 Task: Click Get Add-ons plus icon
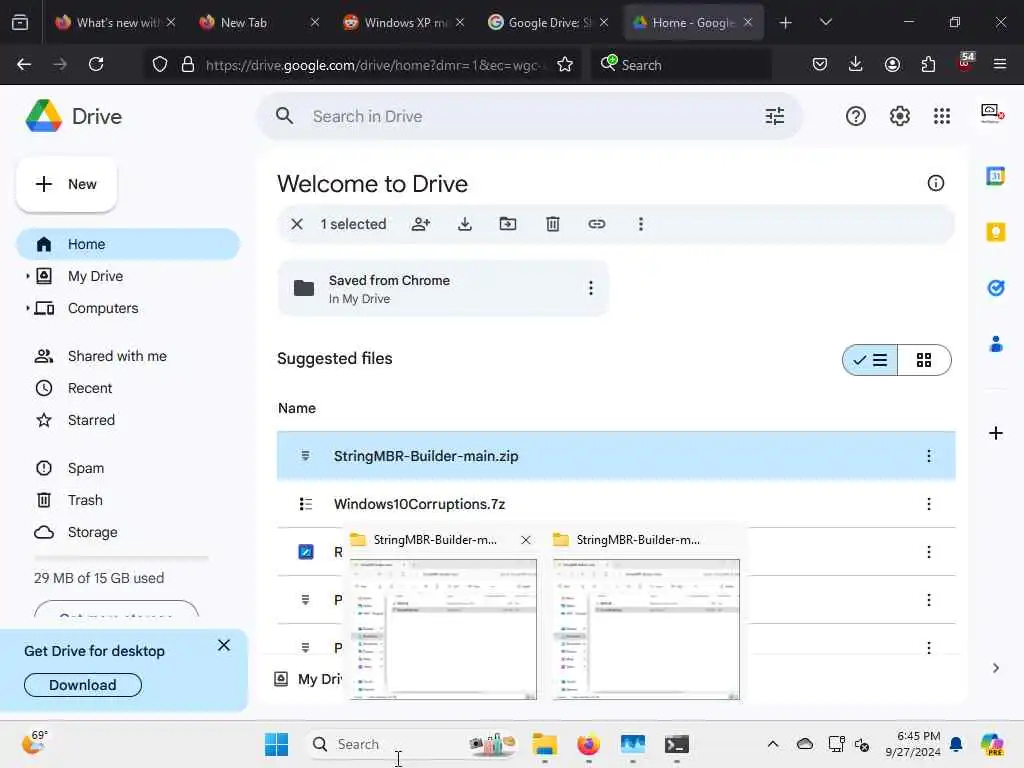coord(995,433)
